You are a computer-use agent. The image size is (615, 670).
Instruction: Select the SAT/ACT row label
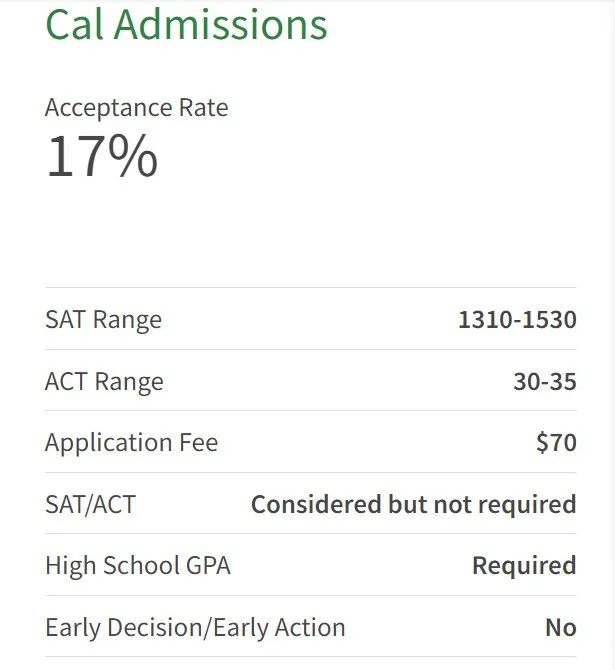tap(91, 504)
